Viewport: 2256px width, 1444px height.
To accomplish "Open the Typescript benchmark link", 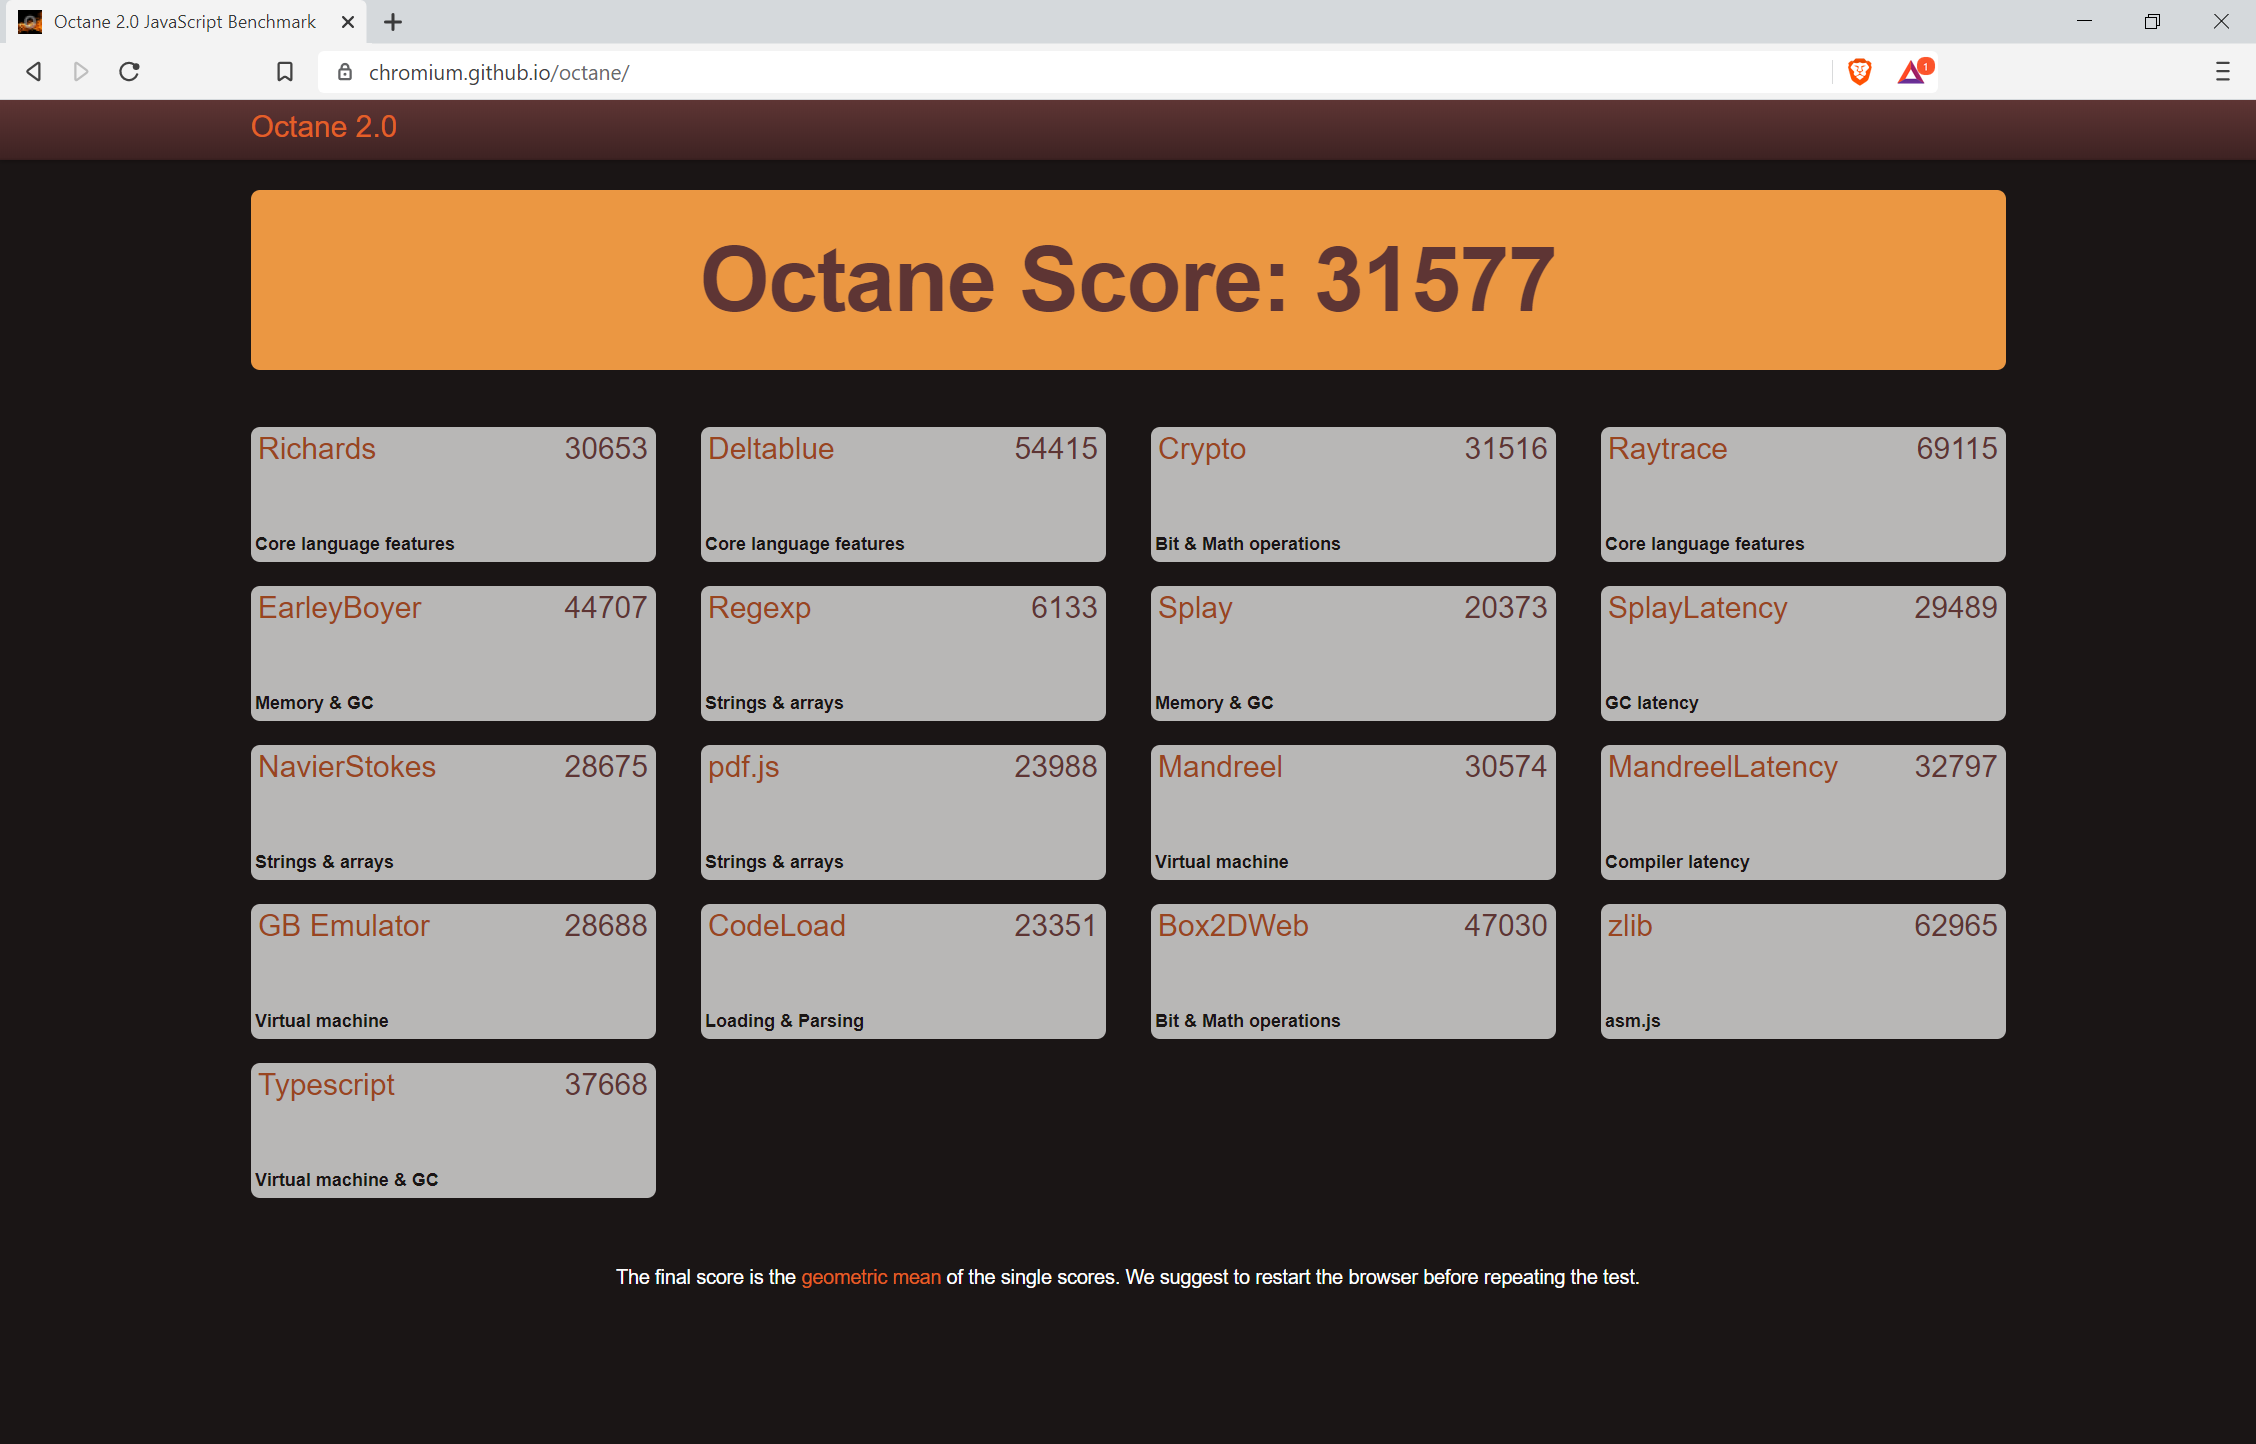I will 326,1085.
